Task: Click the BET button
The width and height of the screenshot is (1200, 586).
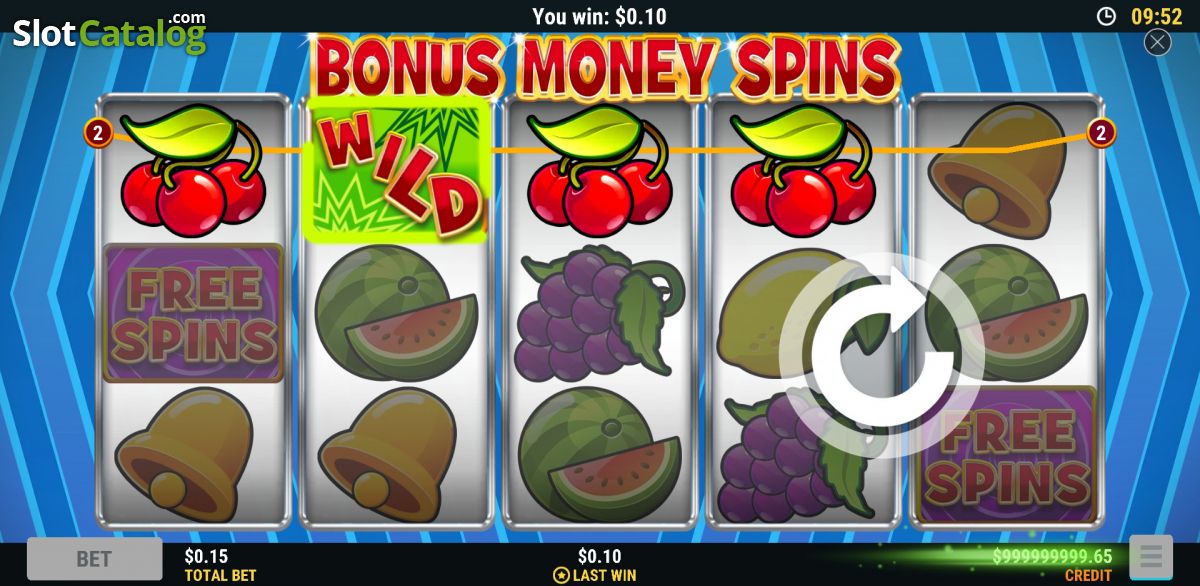Action: click(x=94, y=559)
